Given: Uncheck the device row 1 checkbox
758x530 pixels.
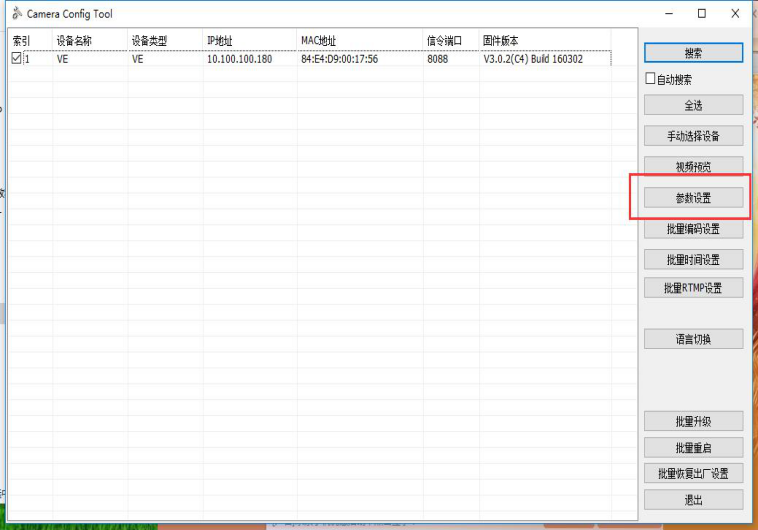Looking at the screenshot, I should (16, 59).
